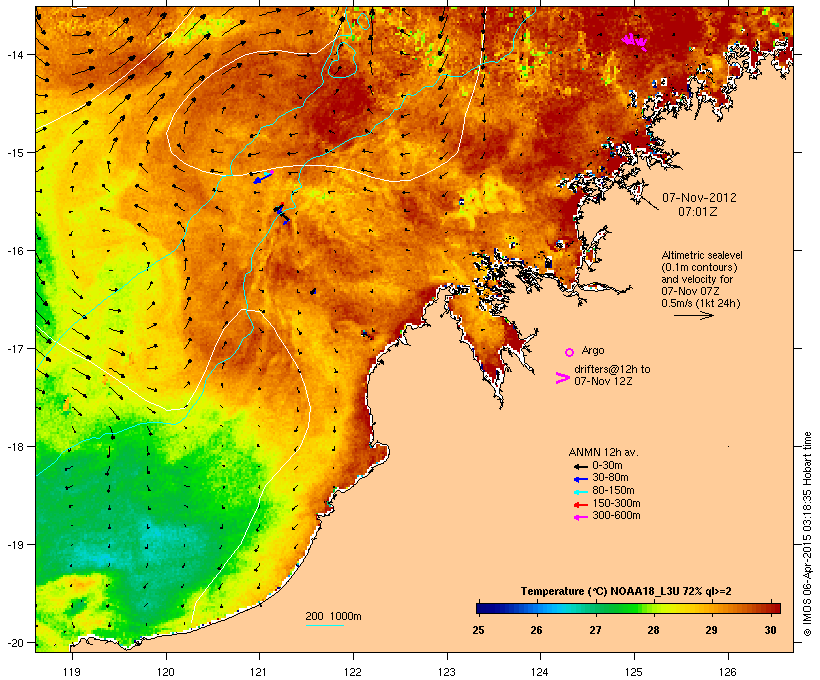
Task: Click the black 0-30m legend arrow
Action: tap(580, 466)
